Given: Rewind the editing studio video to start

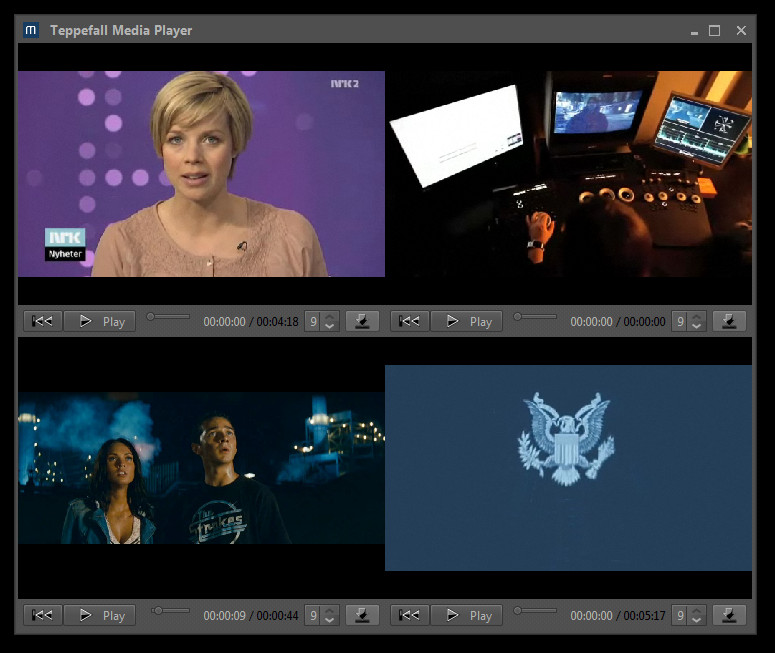Looking at the screenshot, I should (409, 321).
